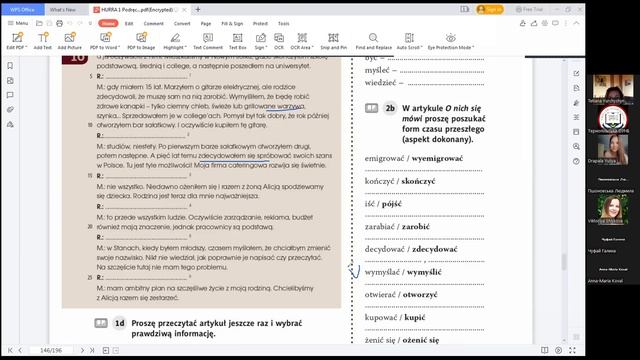Select the top participant video thumbnail
Screen dimensions: 640x360
tap(613, 88)
